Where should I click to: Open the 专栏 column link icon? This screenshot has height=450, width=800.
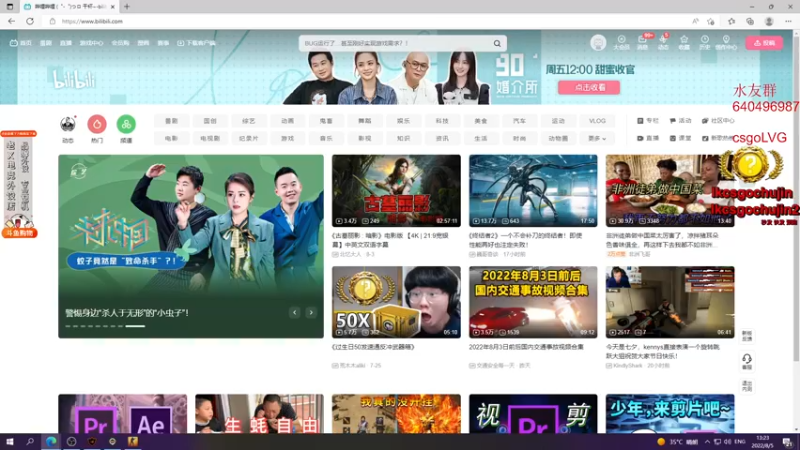click(648, 121)
